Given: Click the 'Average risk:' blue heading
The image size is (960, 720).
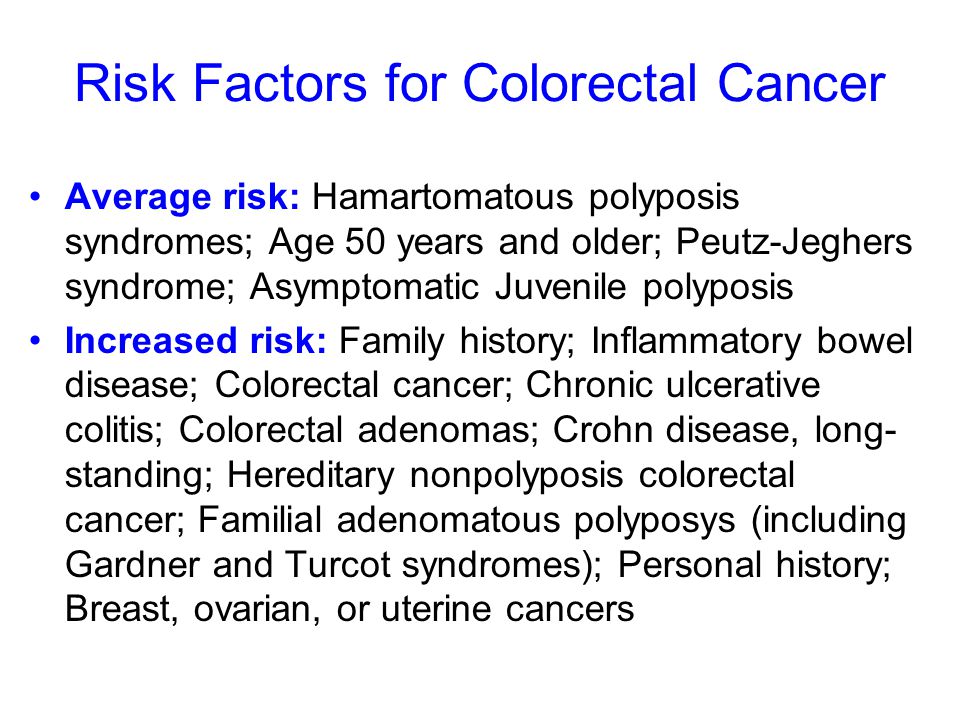Looking at the screenshot, I should click(182, 197).
